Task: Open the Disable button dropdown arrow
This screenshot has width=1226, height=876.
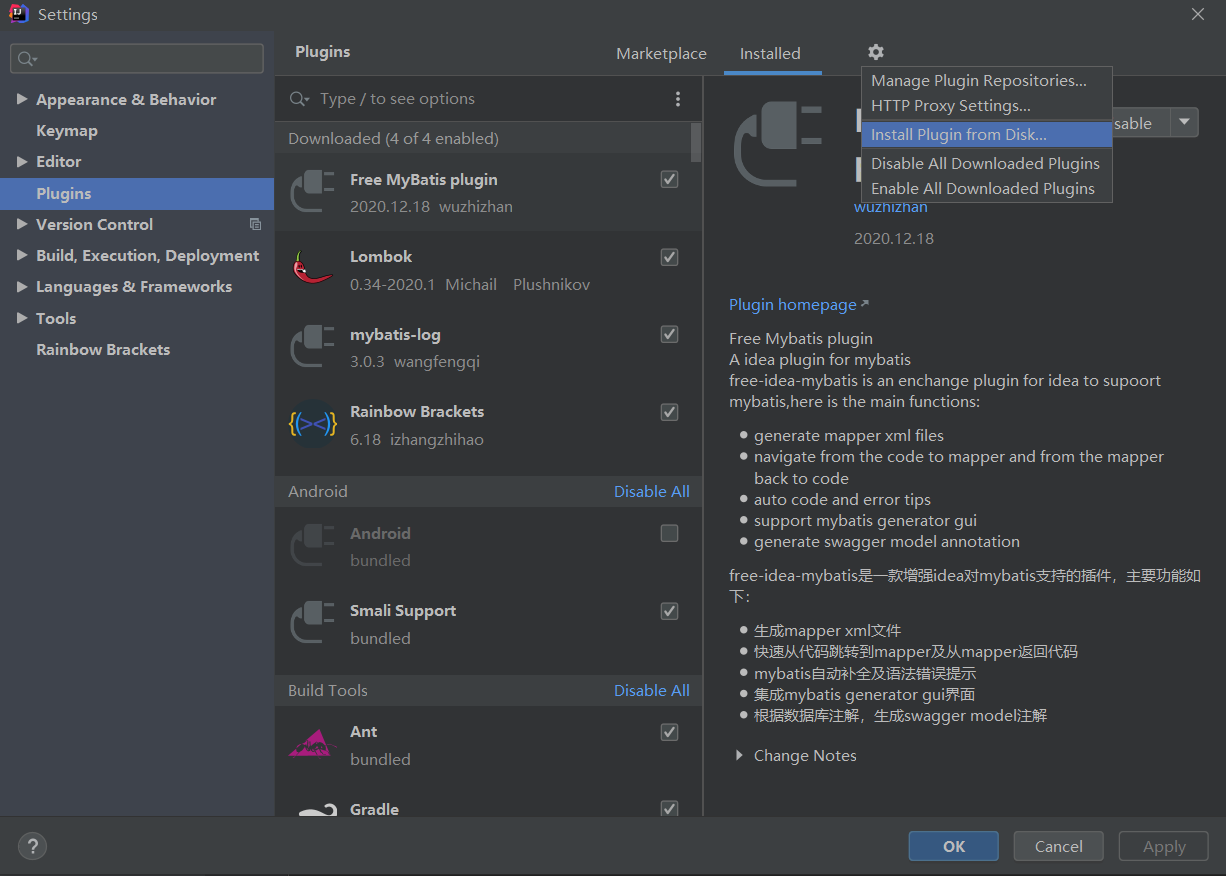Action: [x=1185, y=123]
